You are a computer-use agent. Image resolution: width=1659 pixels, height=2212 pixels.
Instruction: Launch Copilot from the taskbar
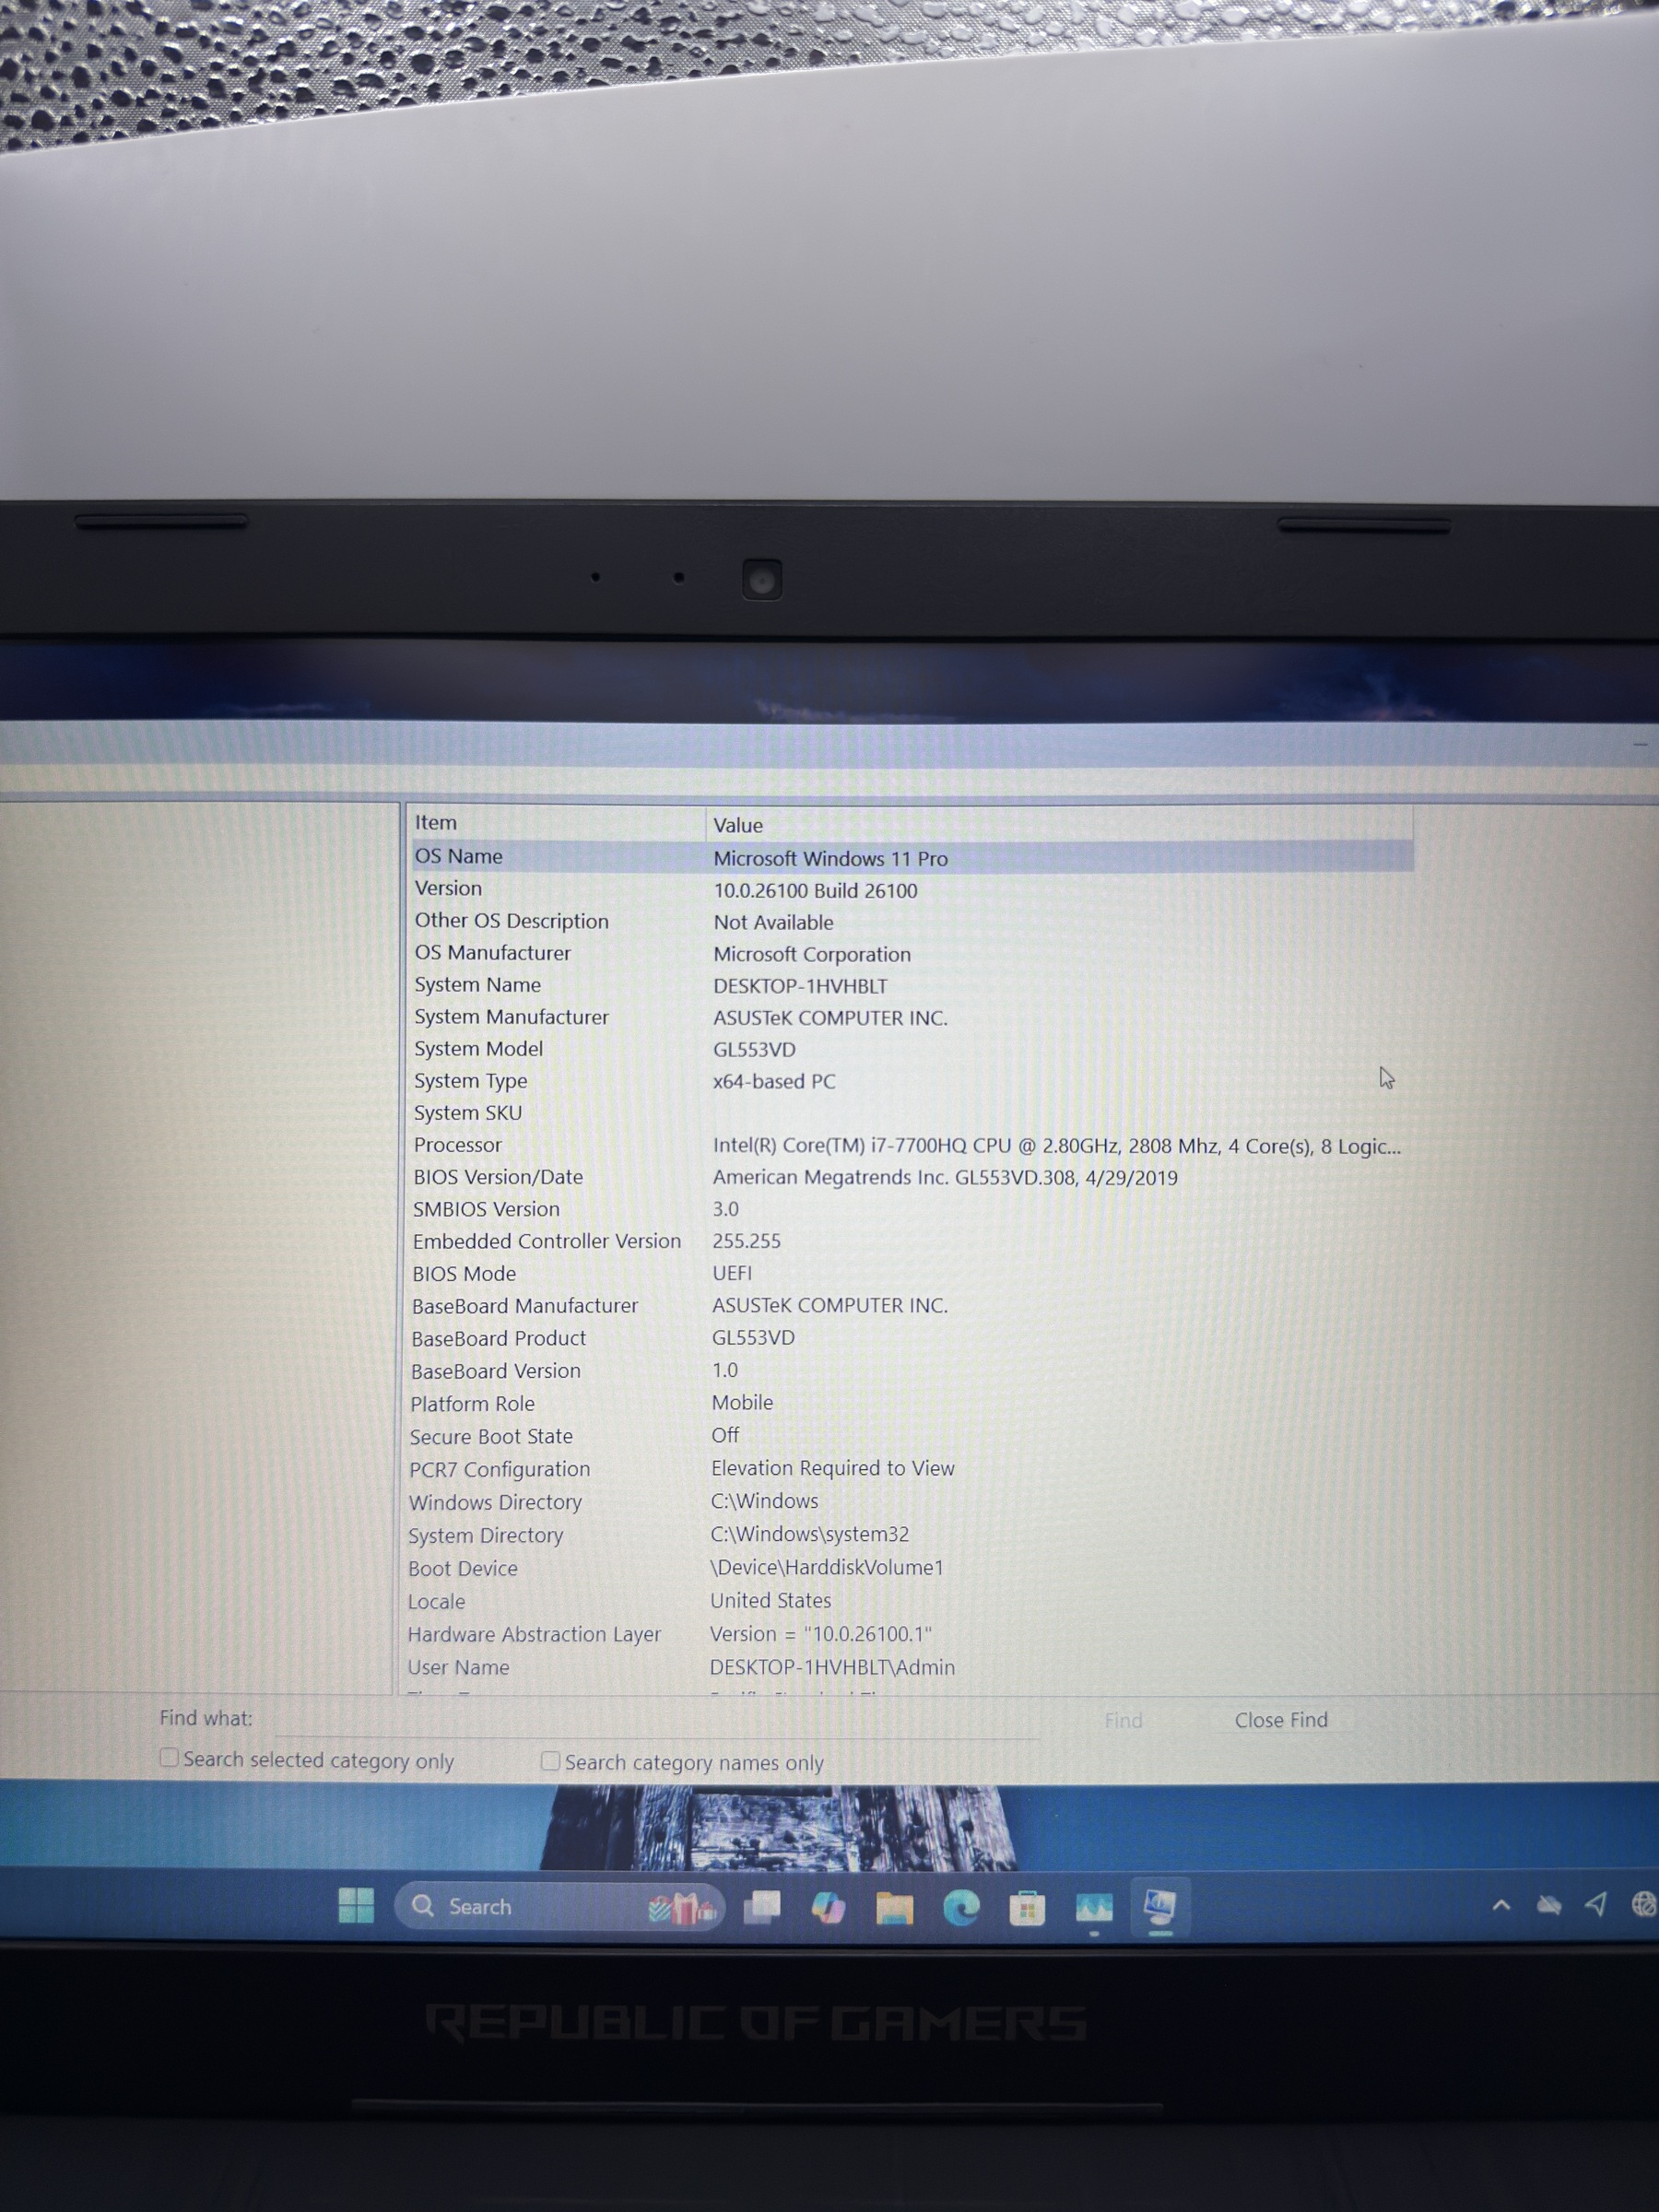828,1908
